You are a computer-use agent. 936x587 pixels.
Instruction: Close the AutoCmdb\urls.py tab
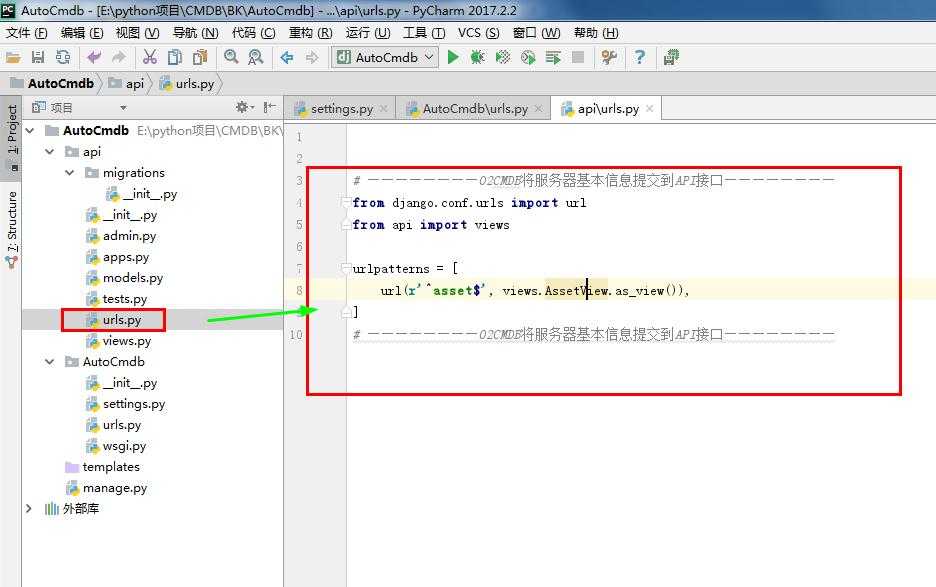click(x=538, y=109)
